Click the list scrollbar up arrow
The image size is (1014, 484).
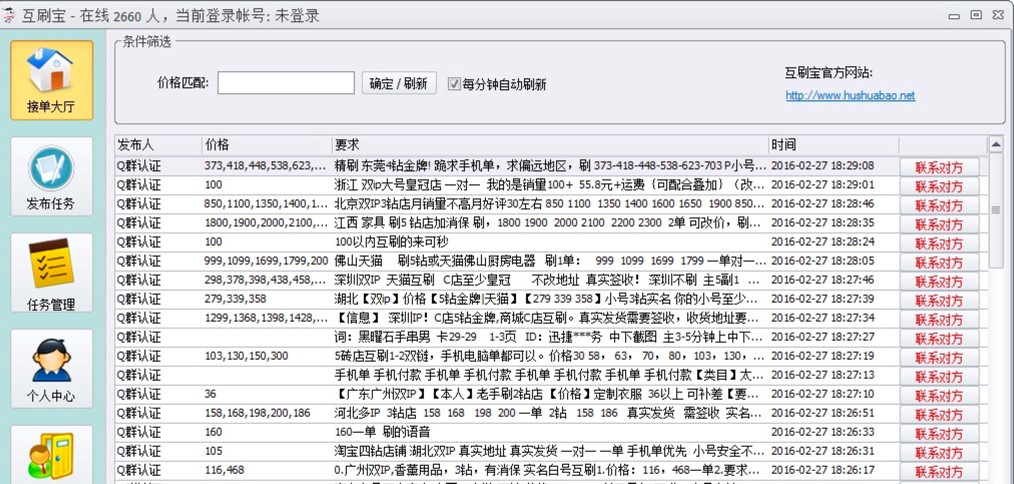point(995,144)
